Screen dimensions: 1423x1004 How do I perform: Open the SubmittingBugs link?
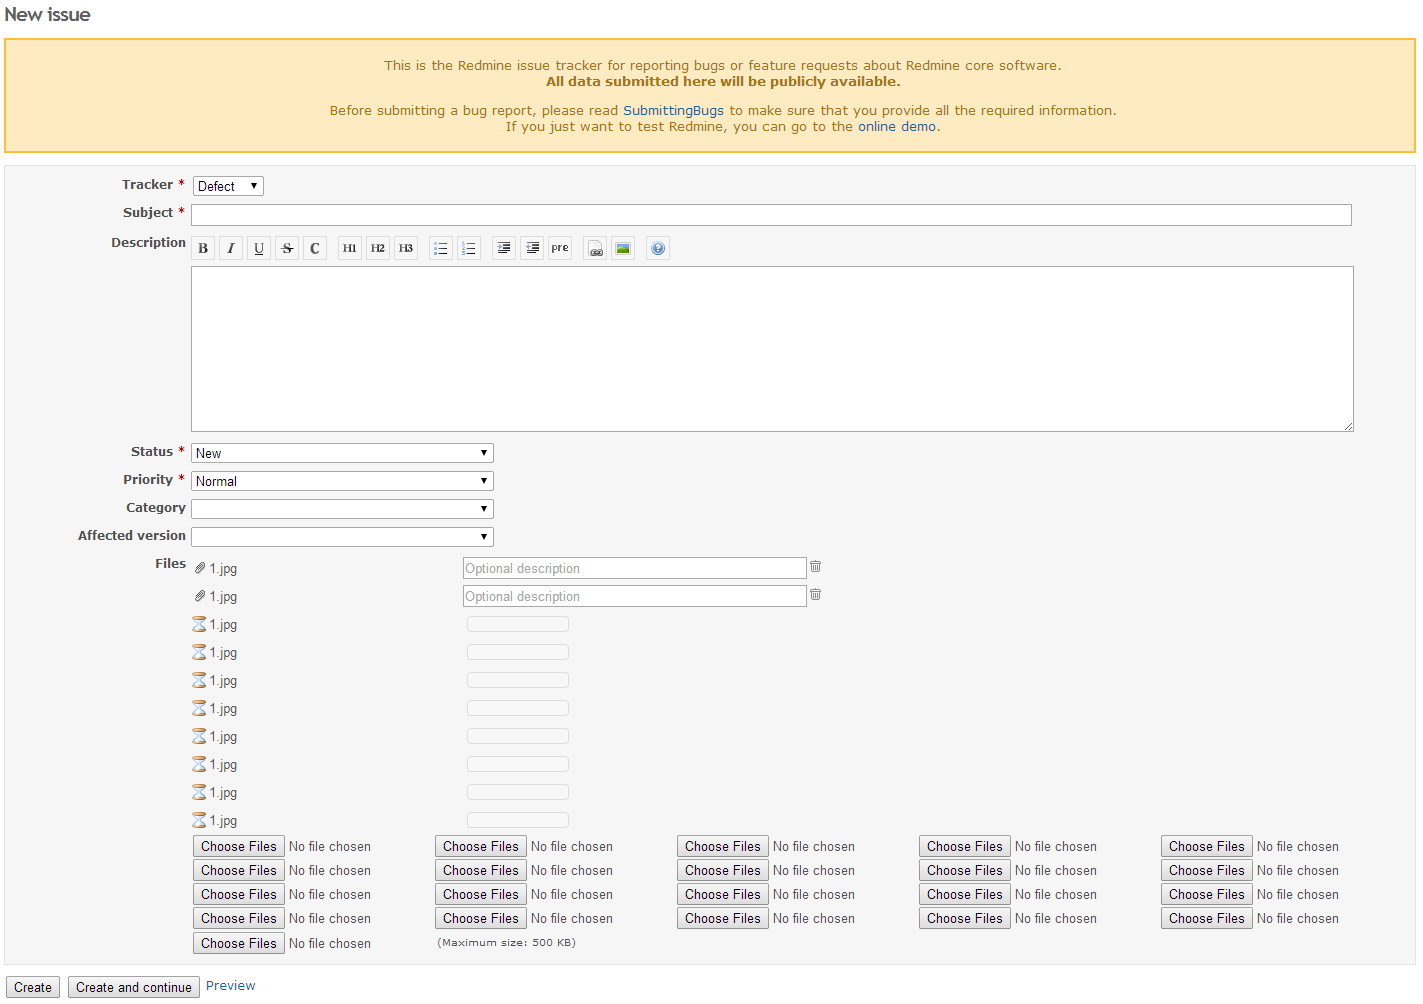(673, 111)
